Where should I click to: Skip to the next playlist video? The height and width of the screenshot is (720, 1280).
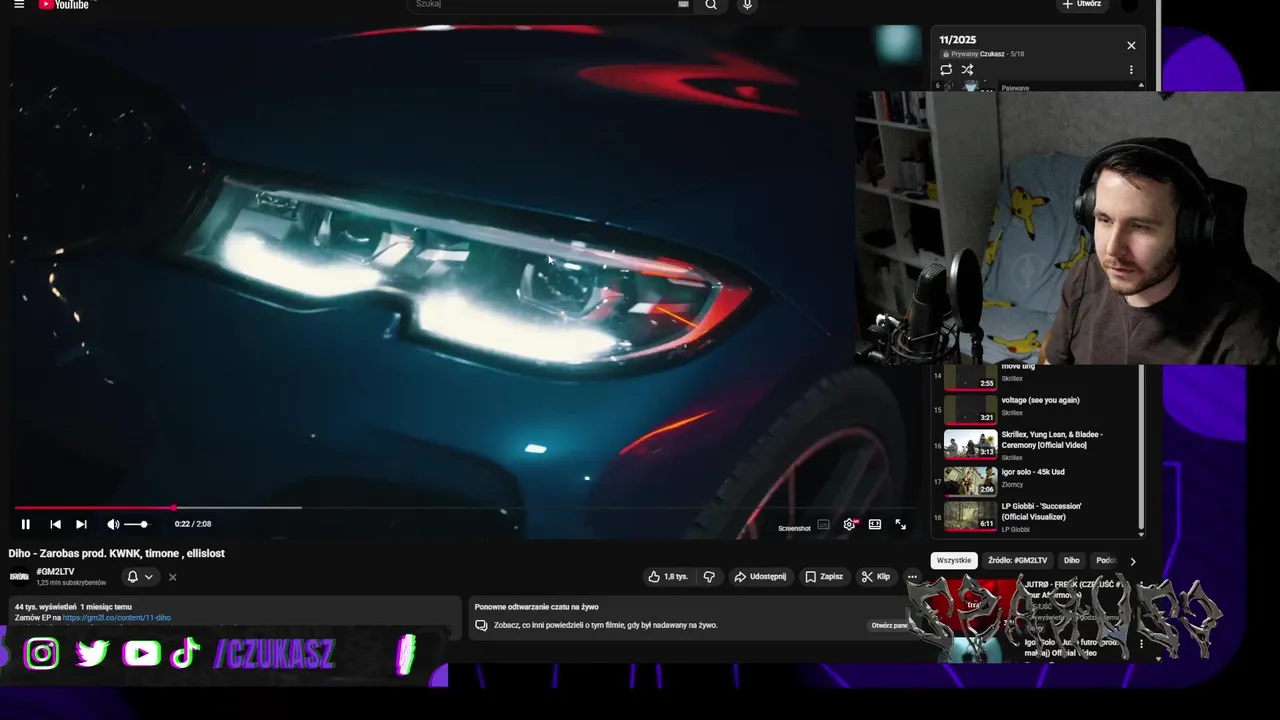tap(81, 524)
